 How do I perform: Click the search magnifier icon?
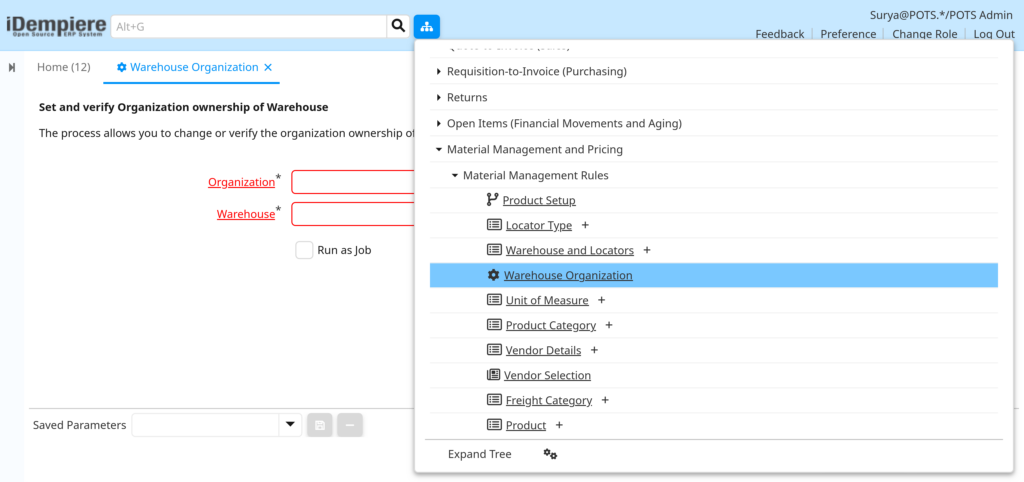pos(398,26)
